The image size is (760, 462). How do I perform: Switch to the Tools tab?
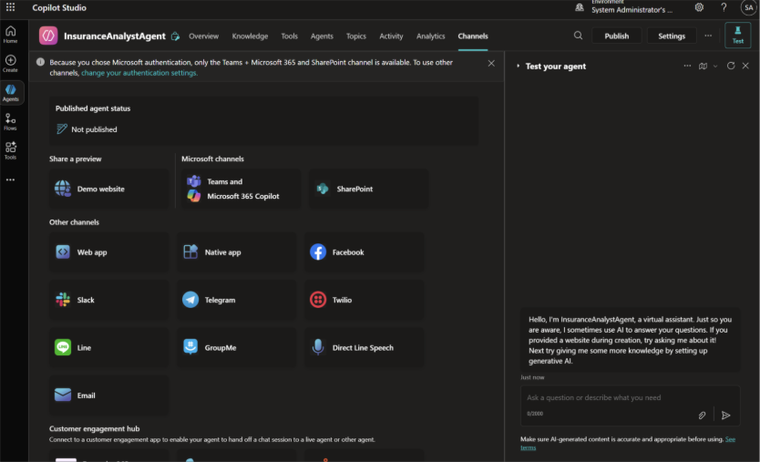(289, 36)
